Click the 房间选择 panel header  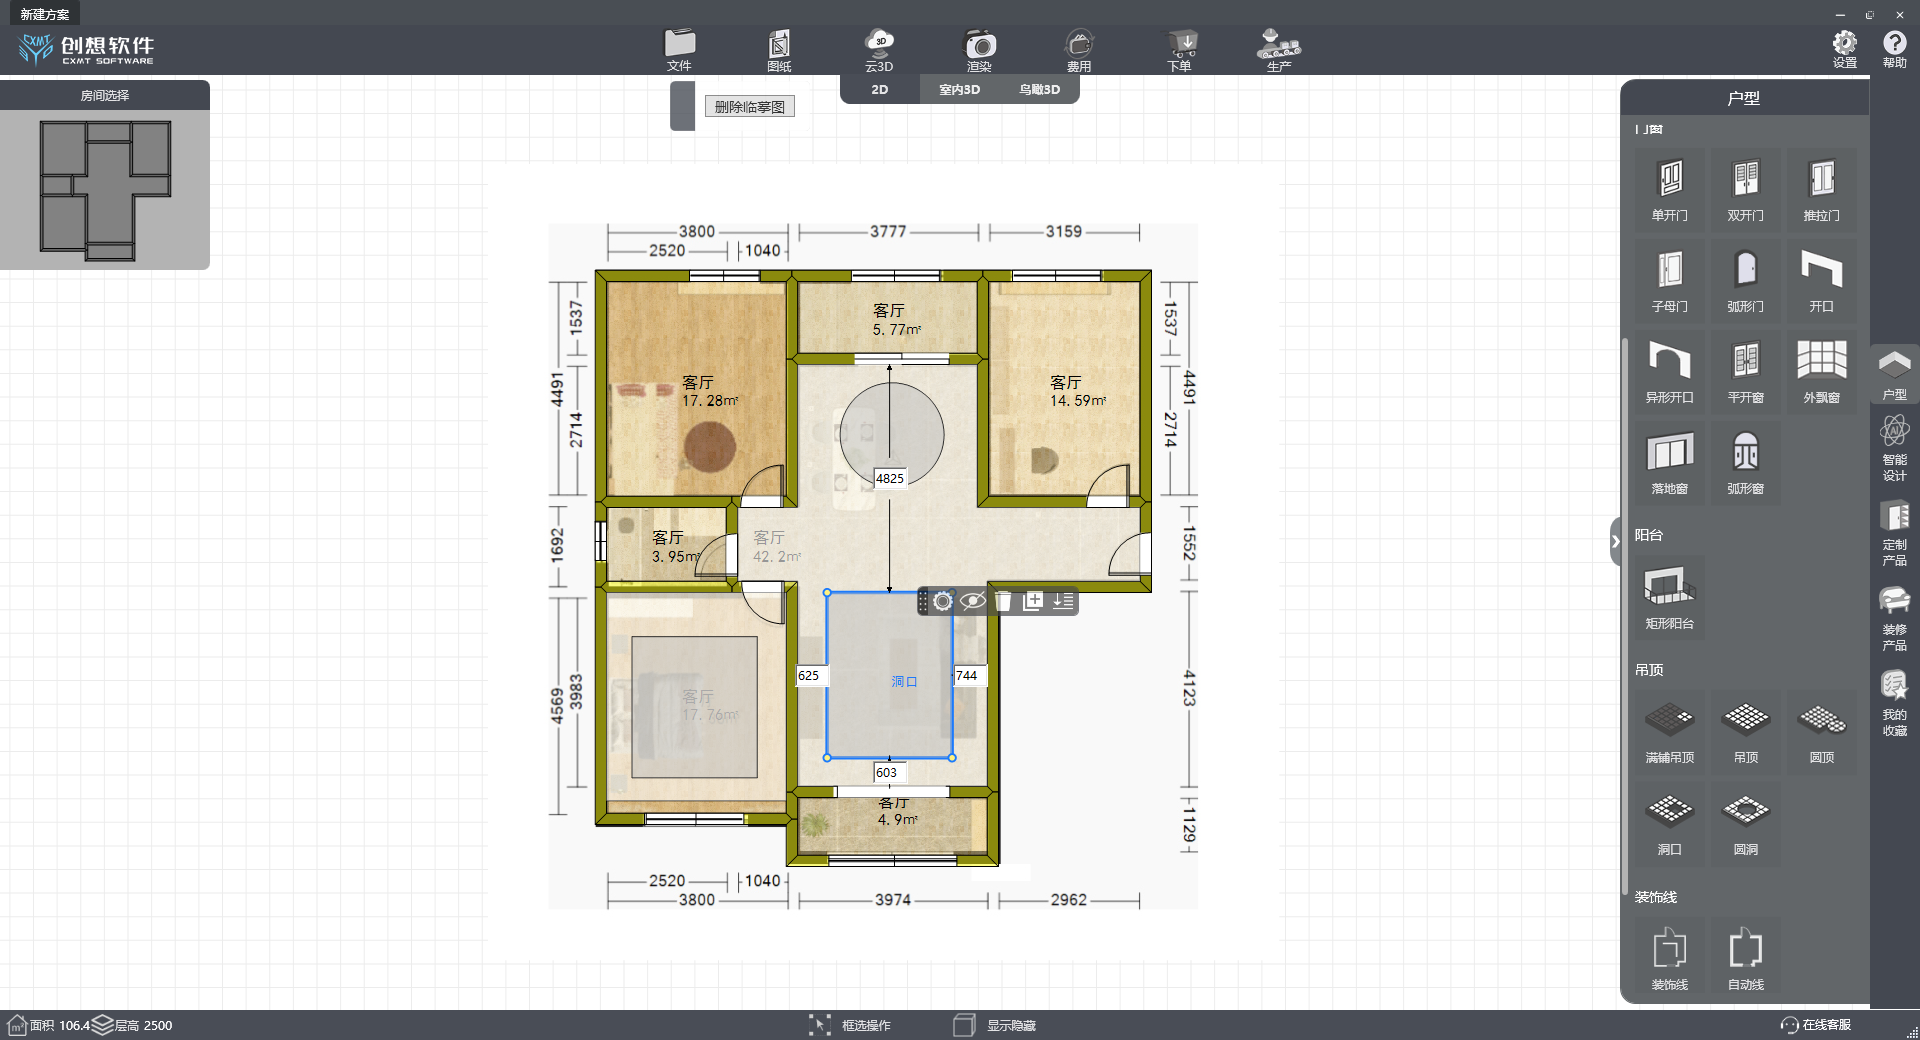[105, 95]
